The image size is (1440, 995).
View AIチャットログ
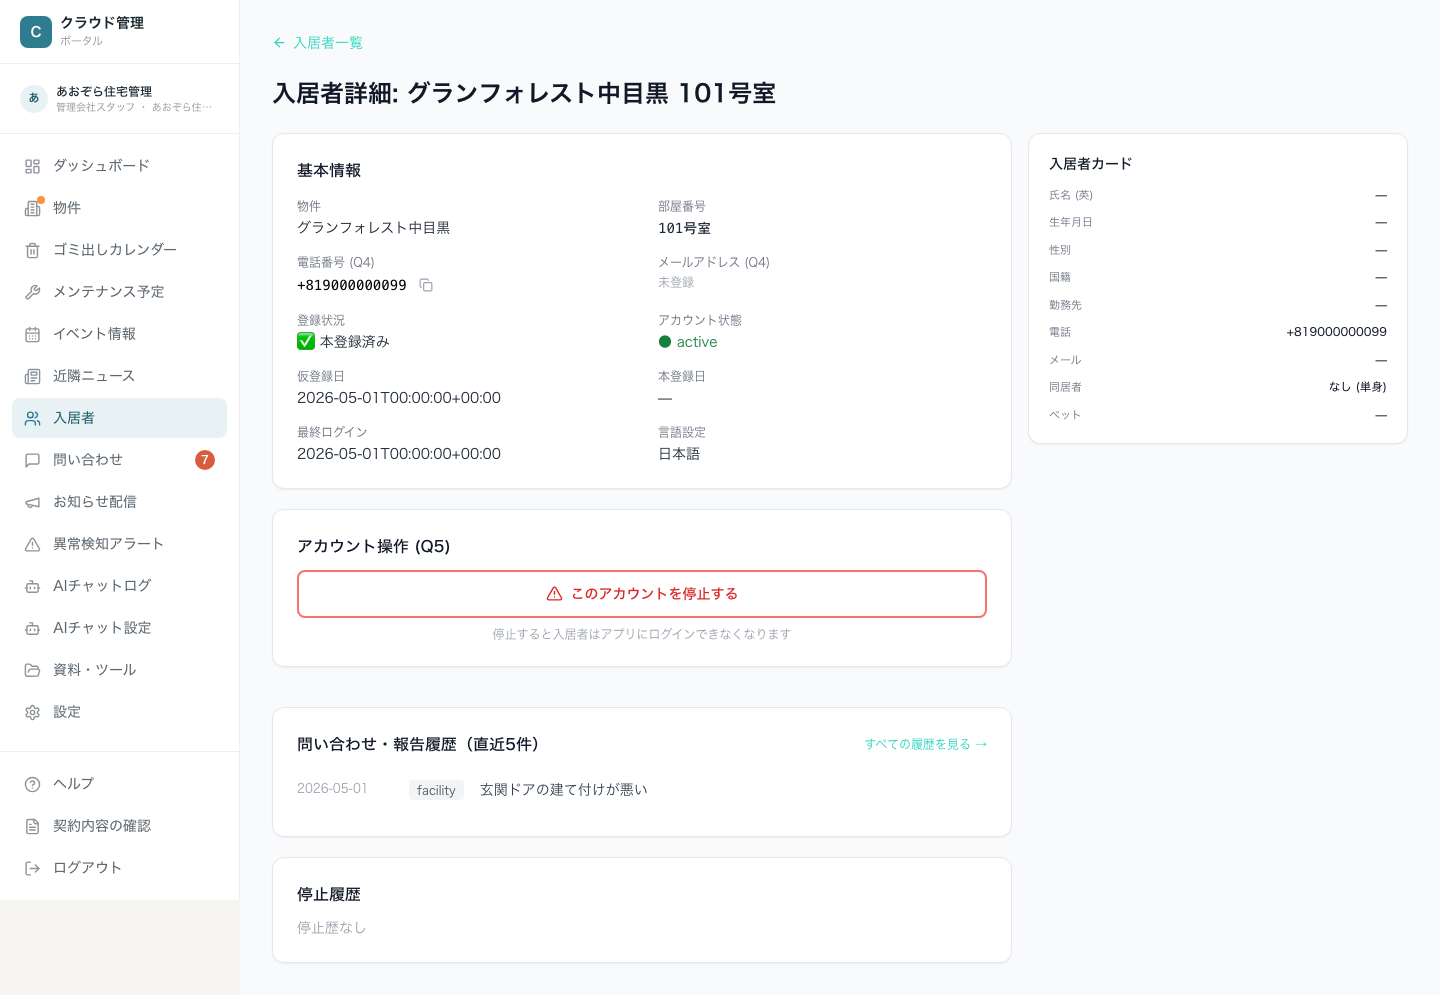[120, 586]
